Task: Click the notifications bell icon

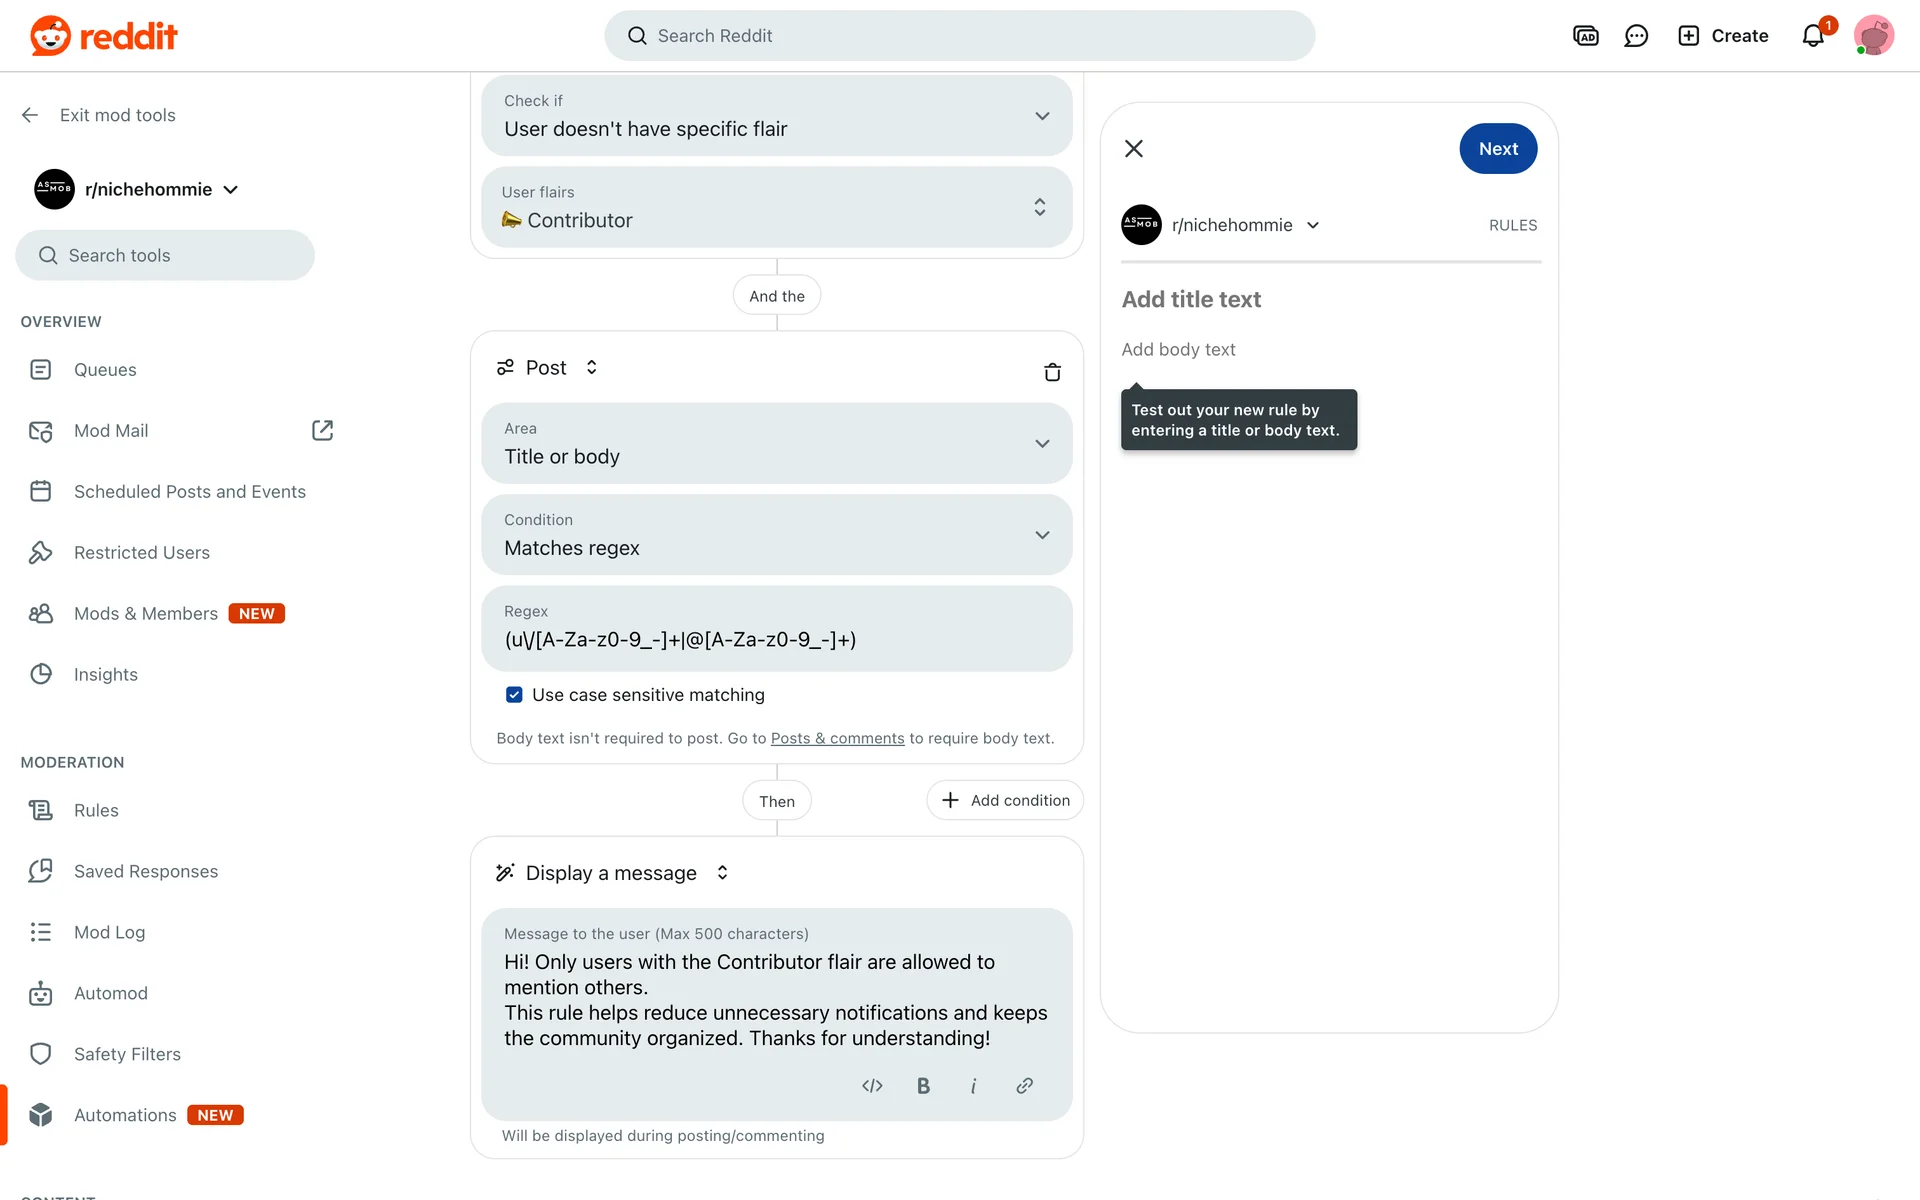Action: 1813,36
